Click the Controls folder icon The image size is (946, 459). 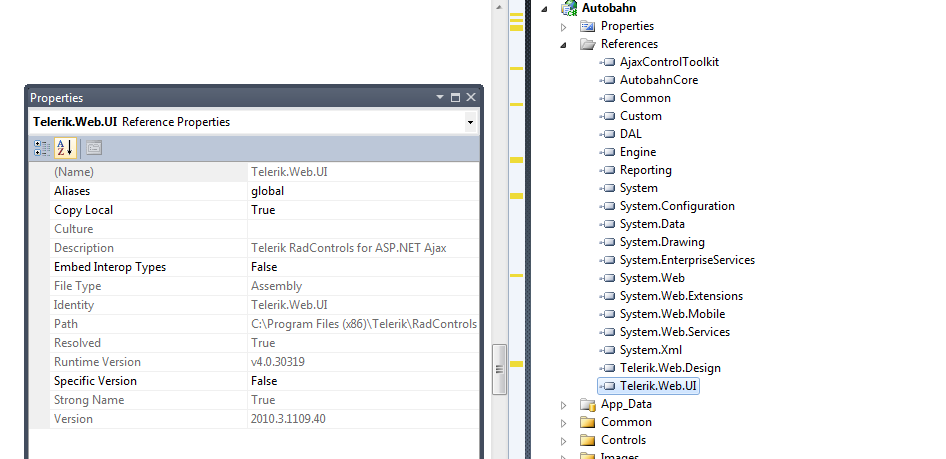point(588,440)
